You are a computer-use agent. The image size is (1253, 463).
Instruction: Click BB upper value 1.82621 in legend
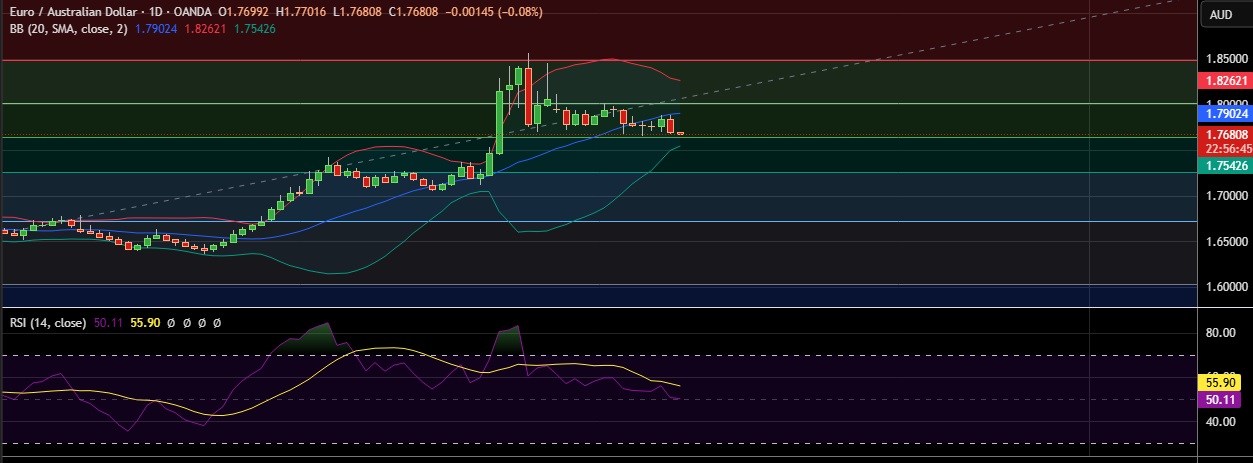tap(205, 29)
